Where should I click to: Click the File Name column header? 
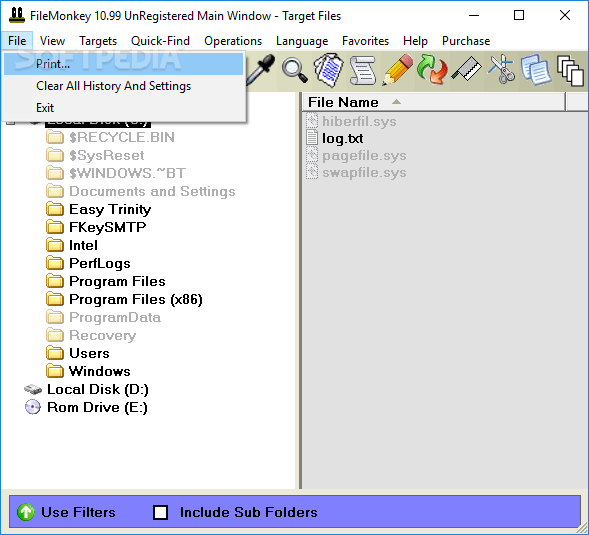pyautogui.click(x=433, y=102)
